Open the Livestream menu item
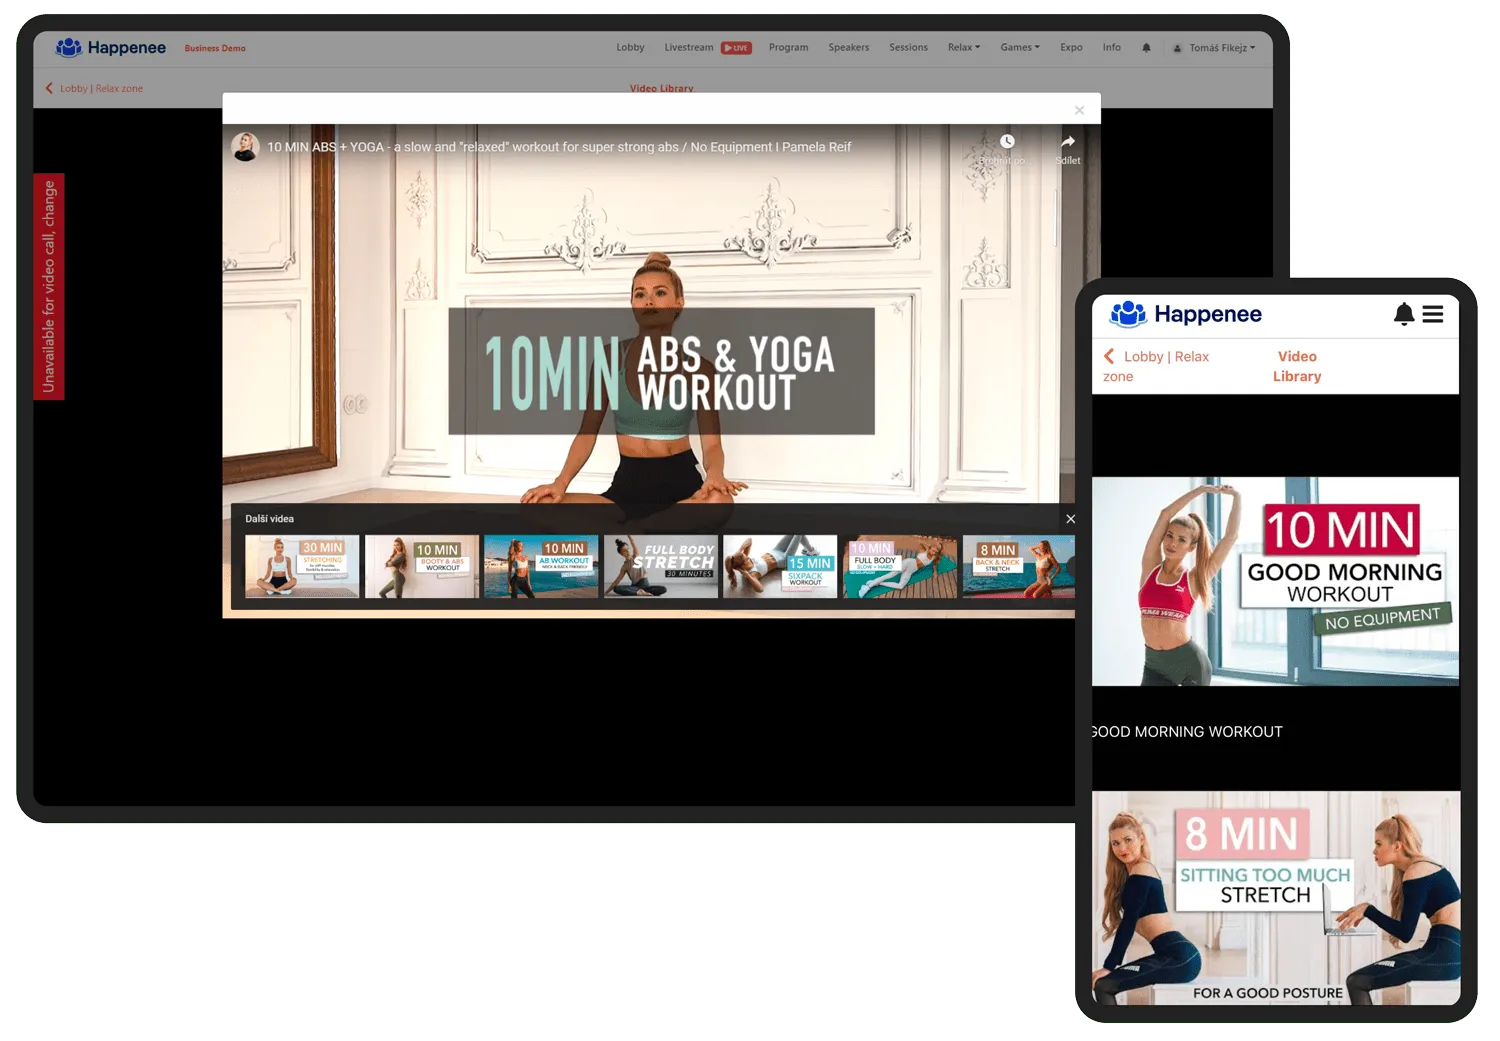Image resolution: width=1500 pixels, height=1041 pixels. (x=689, y=47)
